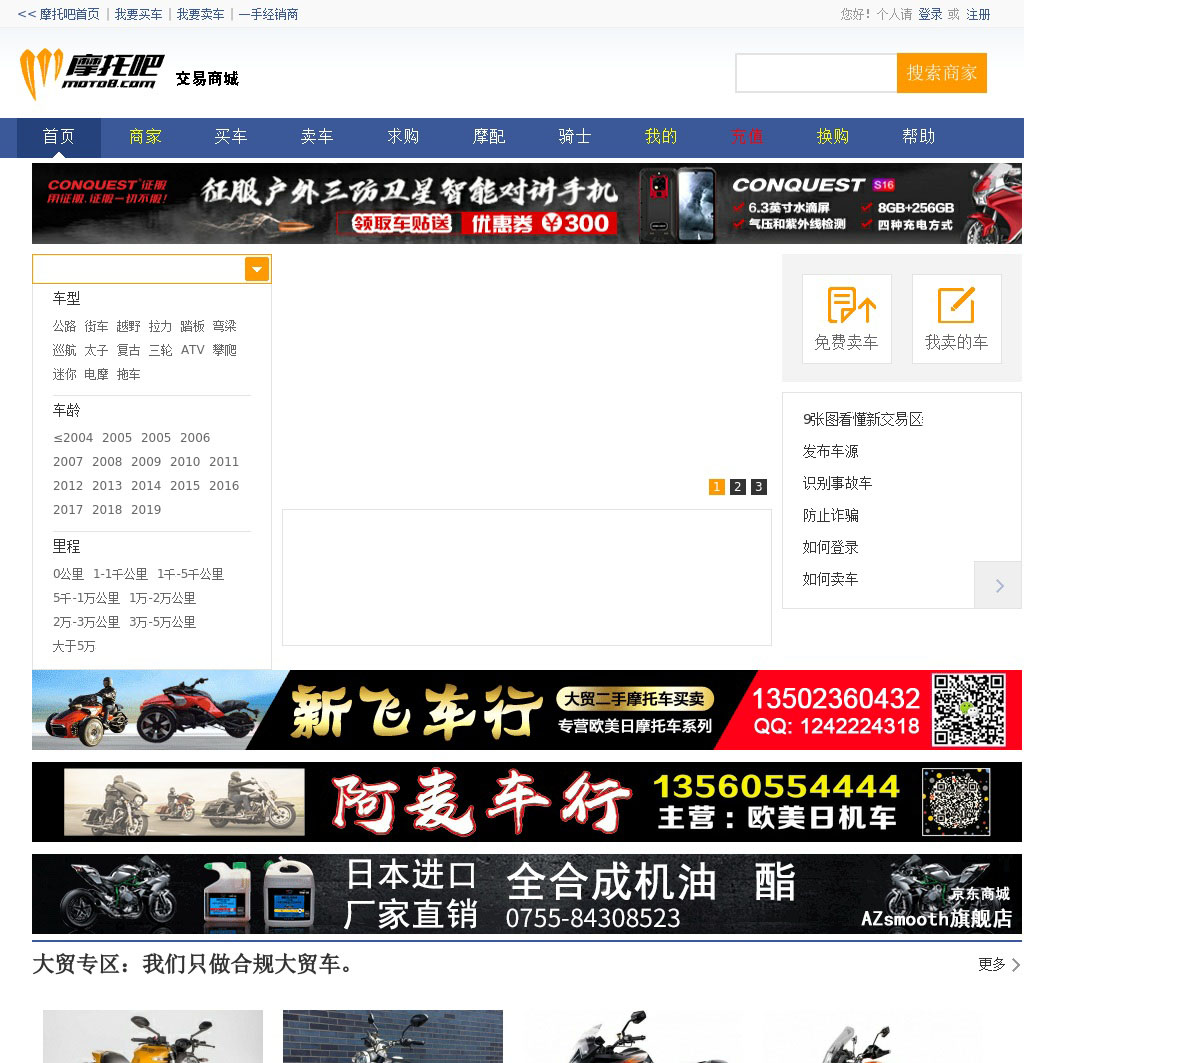Open the orange dropdown arrow of filter box
Screen dimensions: 1200x1063
tap(257, 269)
